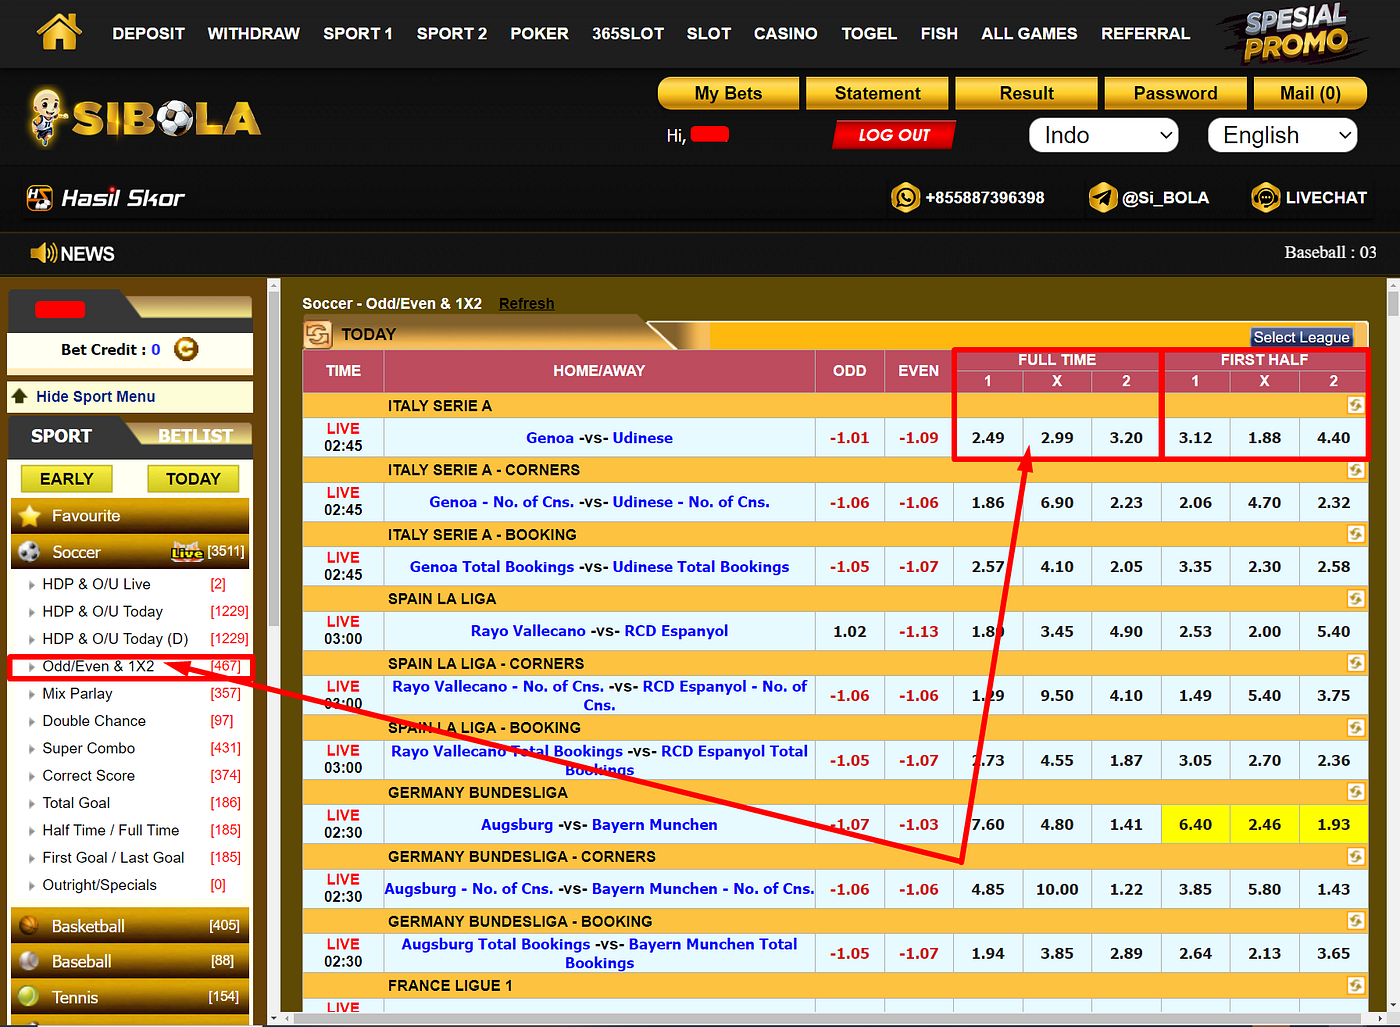This screenshot has height=1027, width=1400.
Task: Open the Mail (0) inbox
Action: coord(1310,93)
